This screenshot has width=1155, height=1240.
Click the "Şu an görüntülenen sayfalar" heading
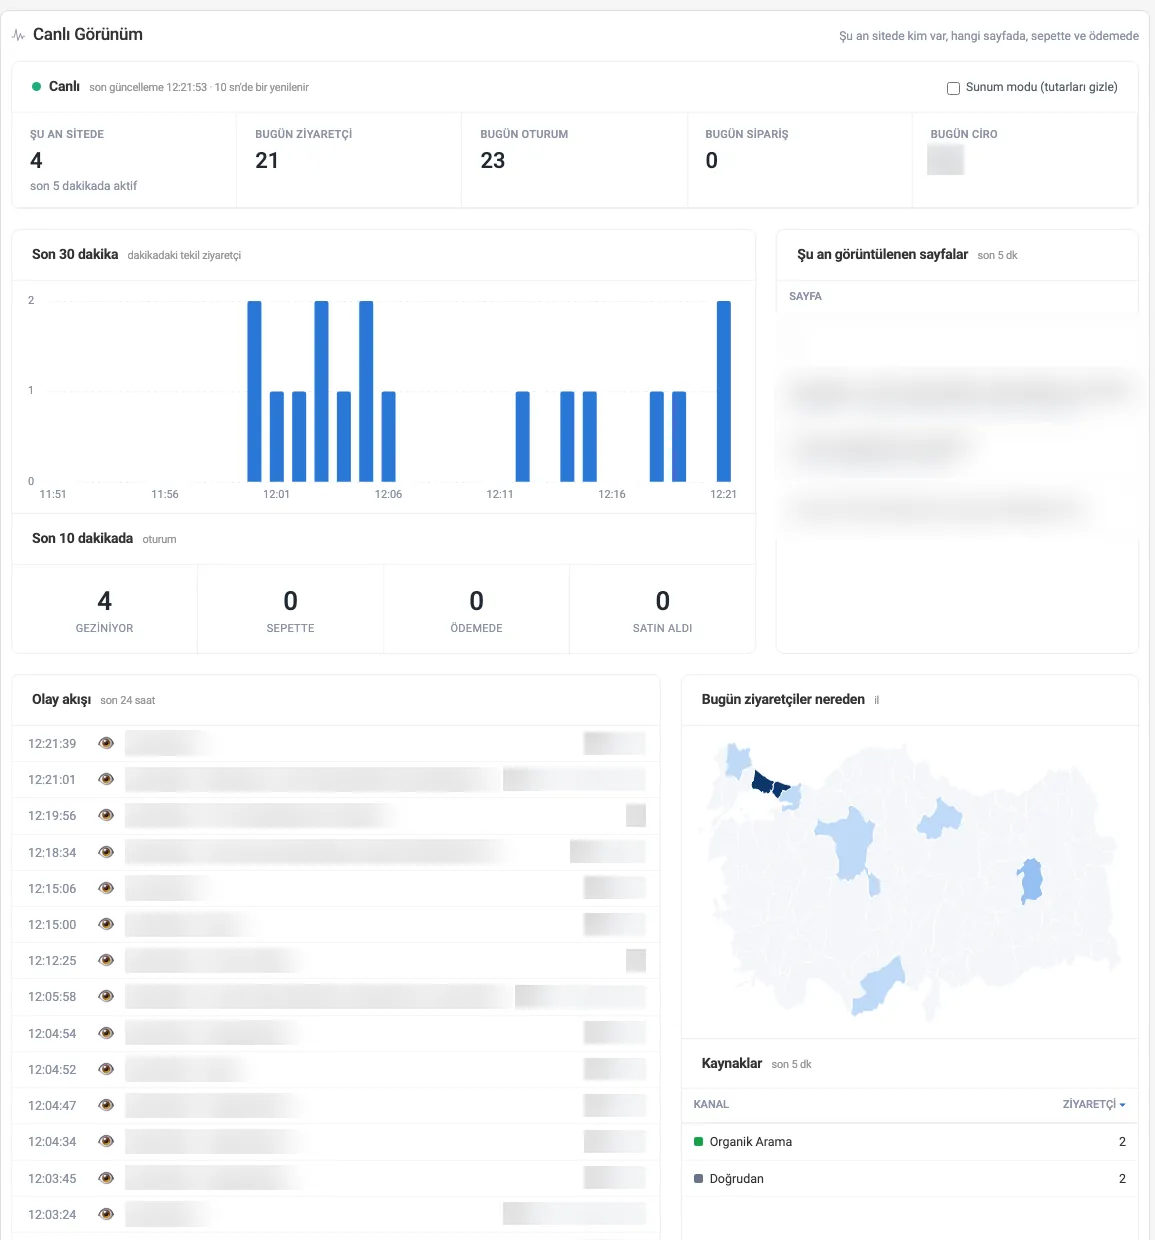883,254
